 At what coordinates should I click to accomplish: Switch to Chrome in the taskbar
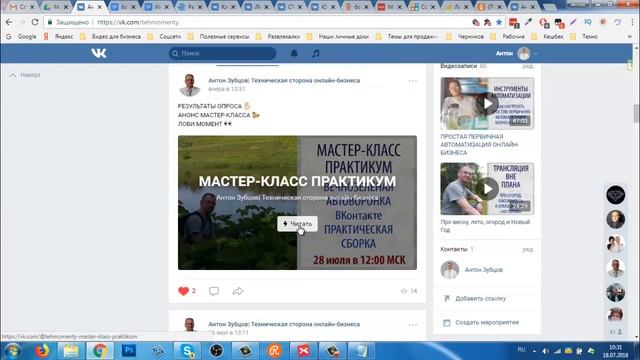[100, 351]
